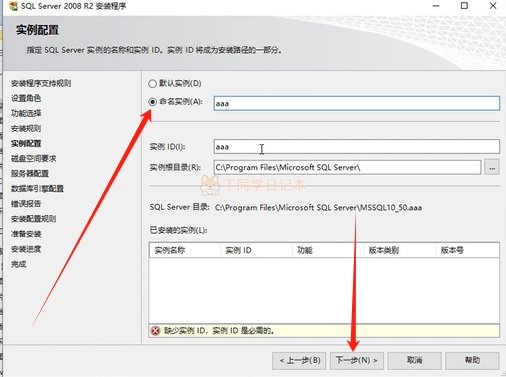Select 安装规则 in the step list
Viewport: 506px width, 377px height.
tap(26, 128)
